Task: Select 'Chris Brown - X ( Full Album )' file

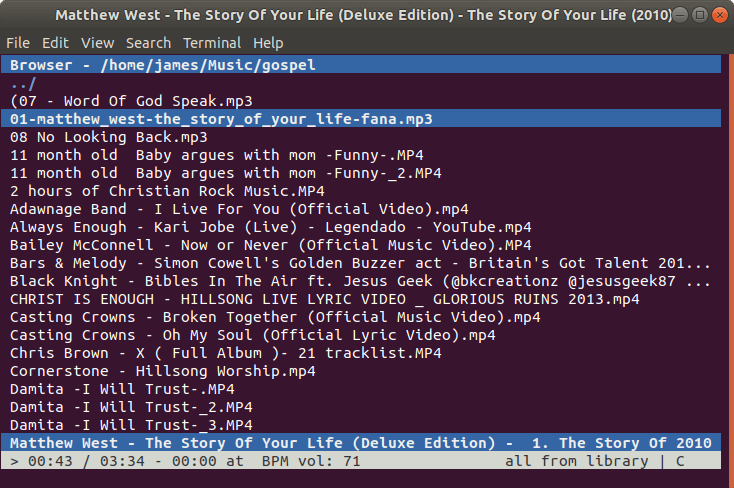Action: coord(226,353)
